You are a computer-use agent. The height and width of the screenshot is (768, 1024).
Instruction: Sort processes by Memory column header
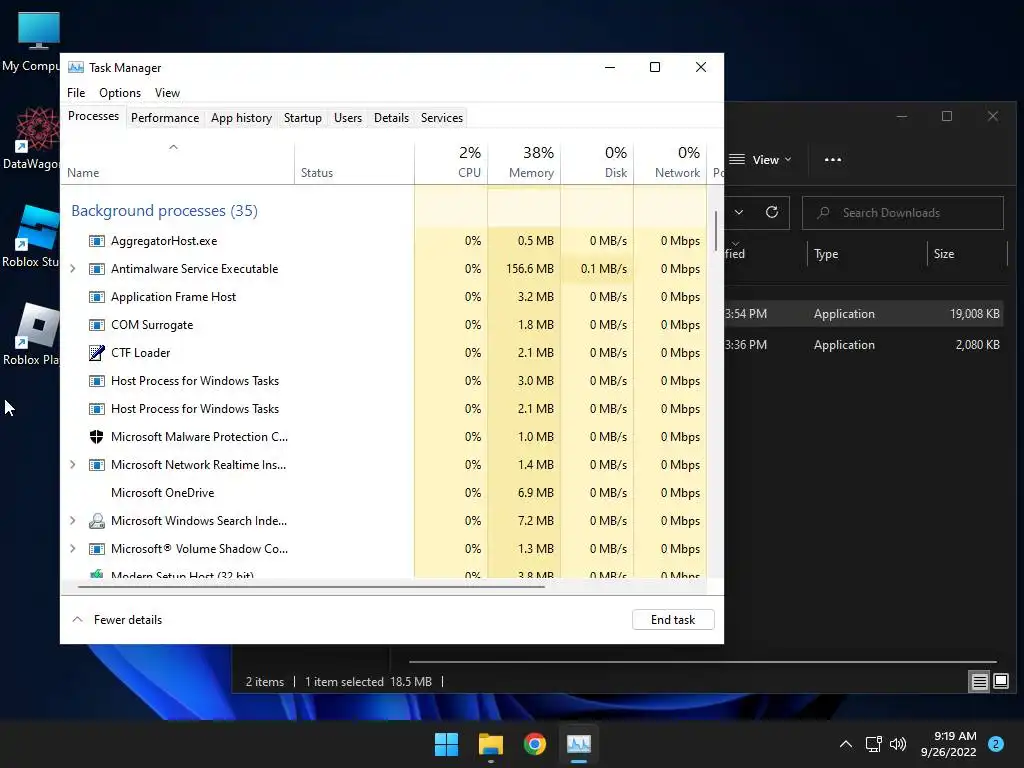[x=524, y=163]
